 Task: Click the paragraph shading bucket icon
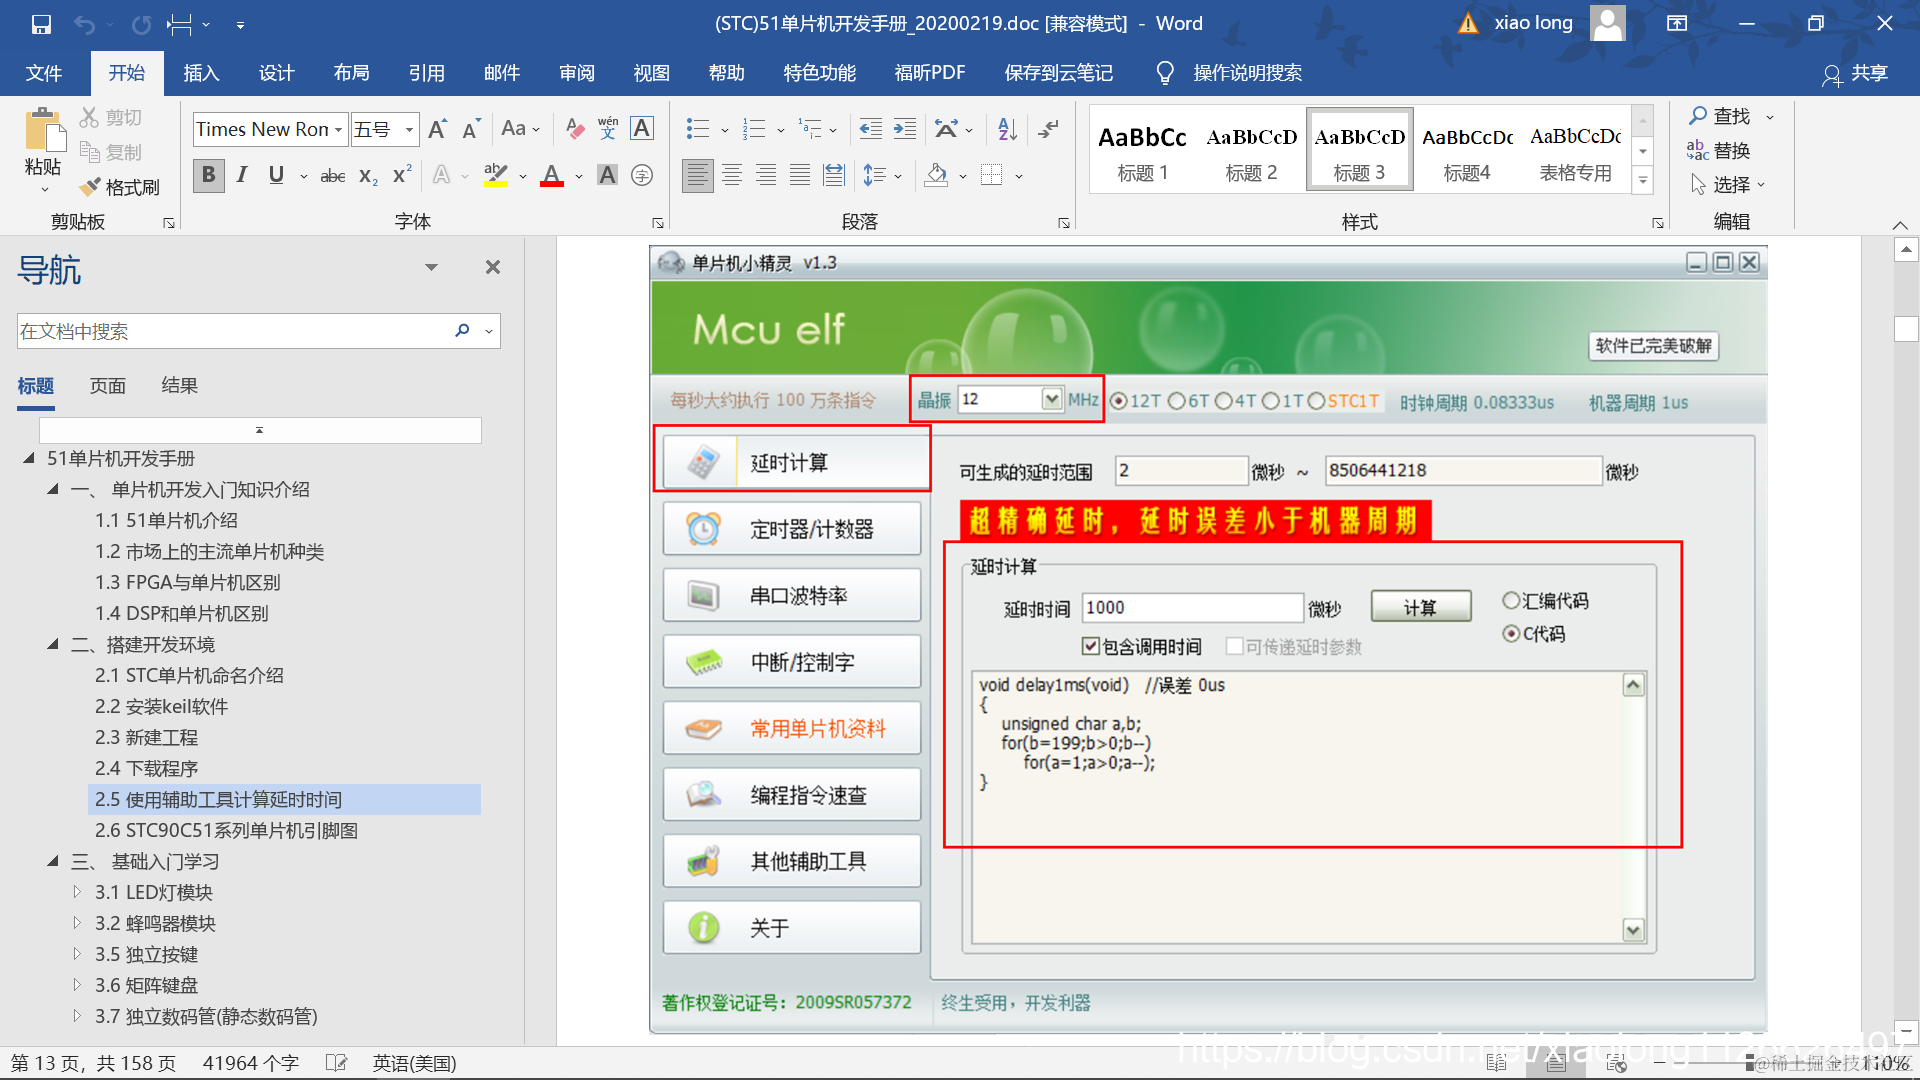tap(936, 176)
